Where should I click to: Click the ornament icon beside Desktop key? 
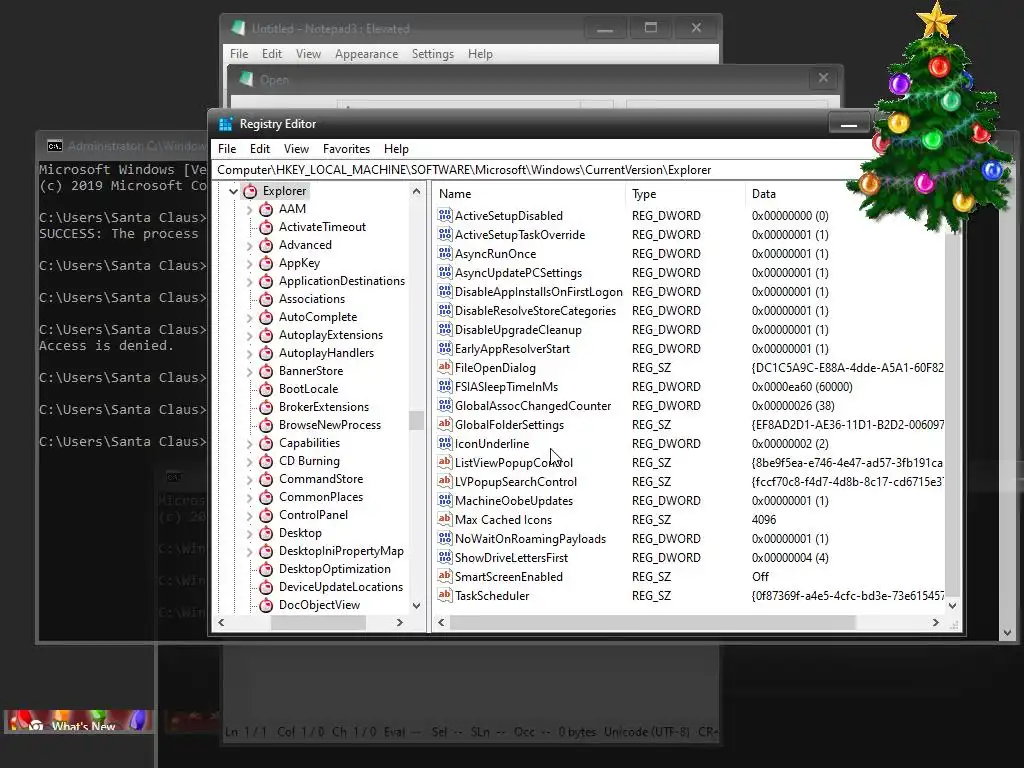tap(266, 534)
